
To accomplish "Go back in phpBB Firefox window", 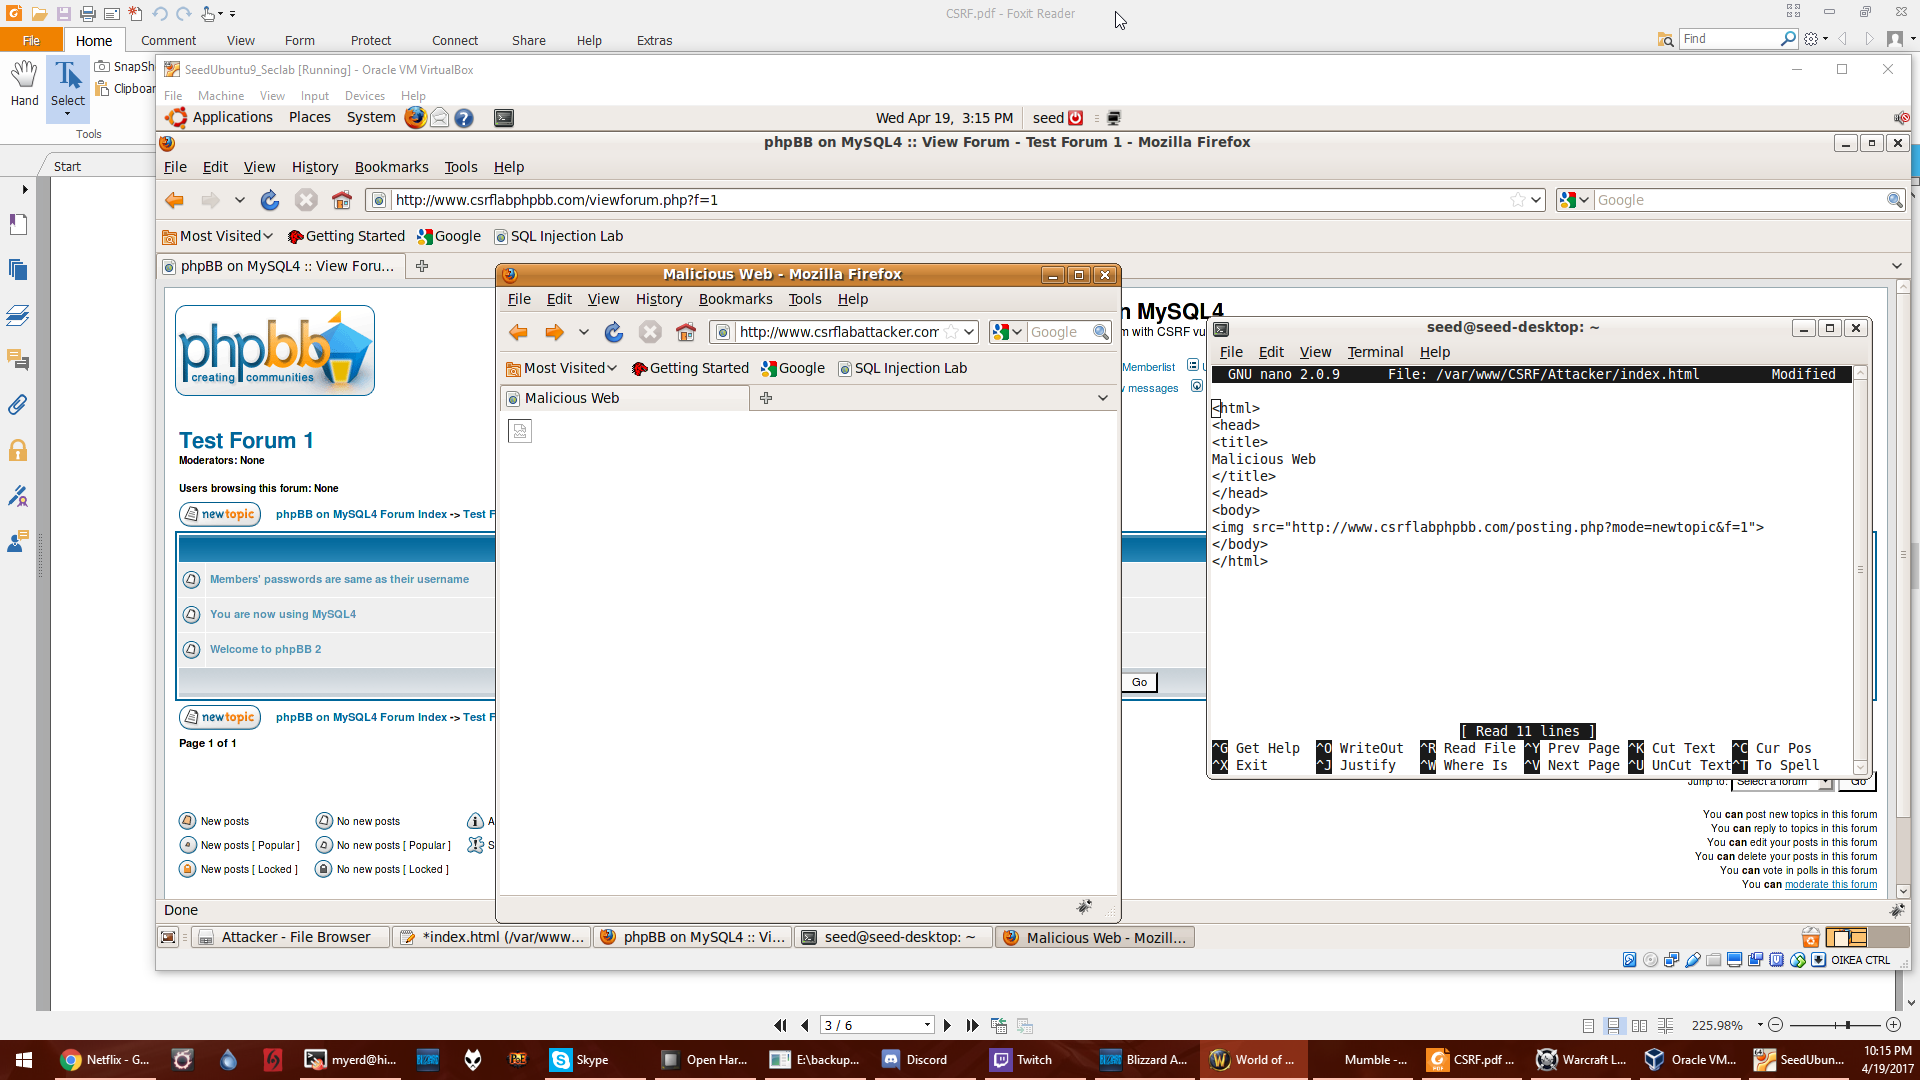I will point(175,200).
